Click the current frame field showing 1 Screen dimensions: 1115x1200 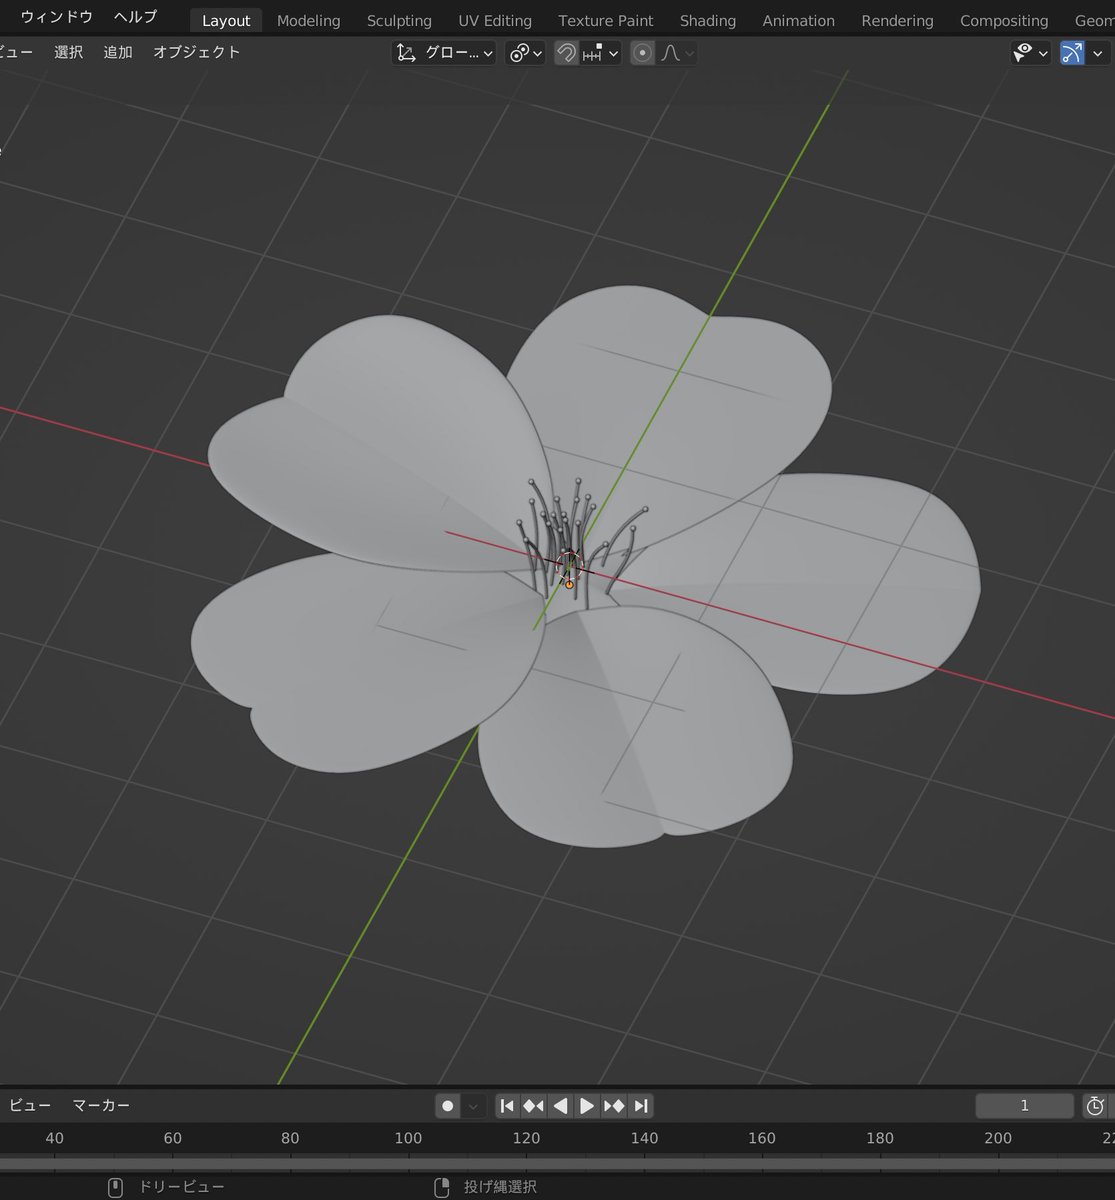coord(1024,1105)
